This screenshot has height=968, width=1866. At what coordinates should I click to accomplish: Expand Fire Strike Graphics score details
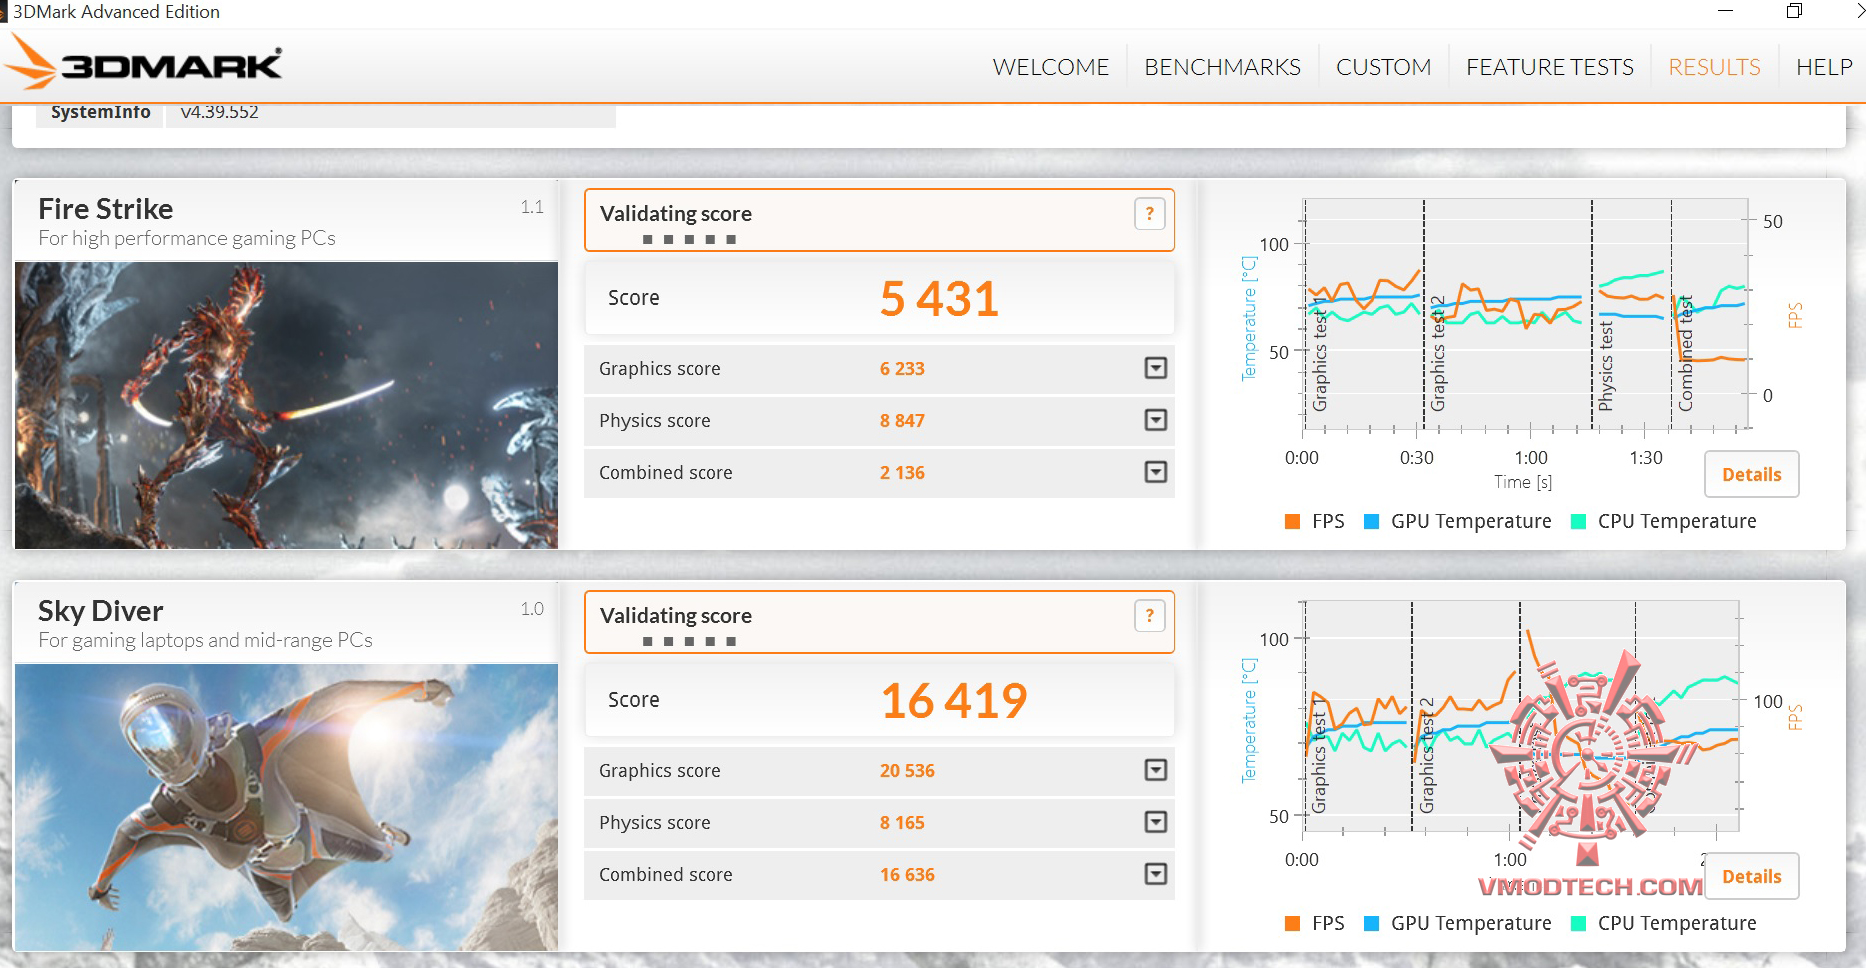coord(1156,368)
